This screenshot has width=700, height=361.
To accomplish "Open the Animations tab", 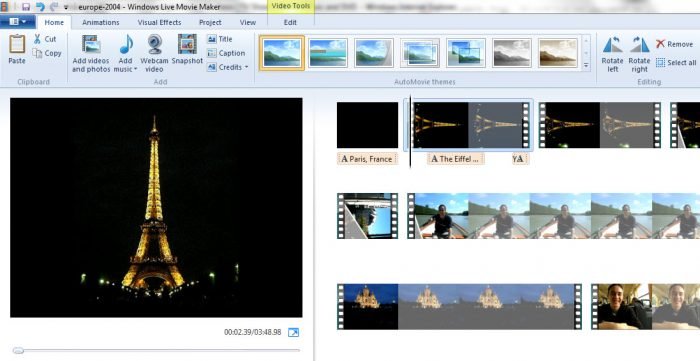I will pyautogui.click(x=100, y=22).
